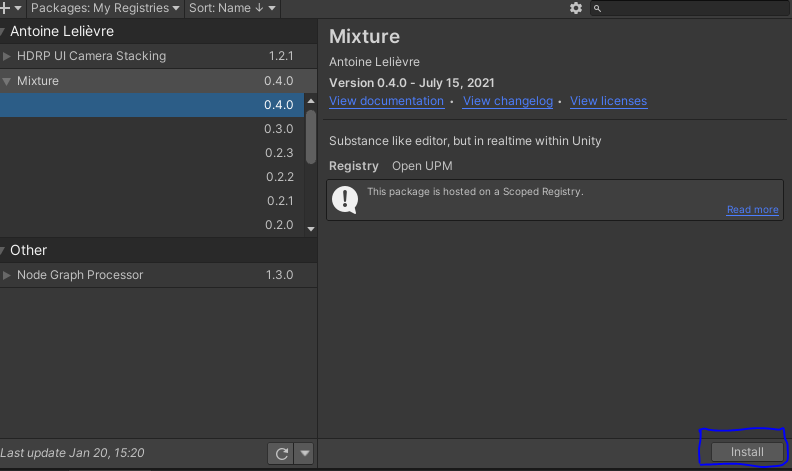The height and width of the screenshot is (471, 792).
Task: Select Mixture version 0.2.3
Action: pos(152,153)
